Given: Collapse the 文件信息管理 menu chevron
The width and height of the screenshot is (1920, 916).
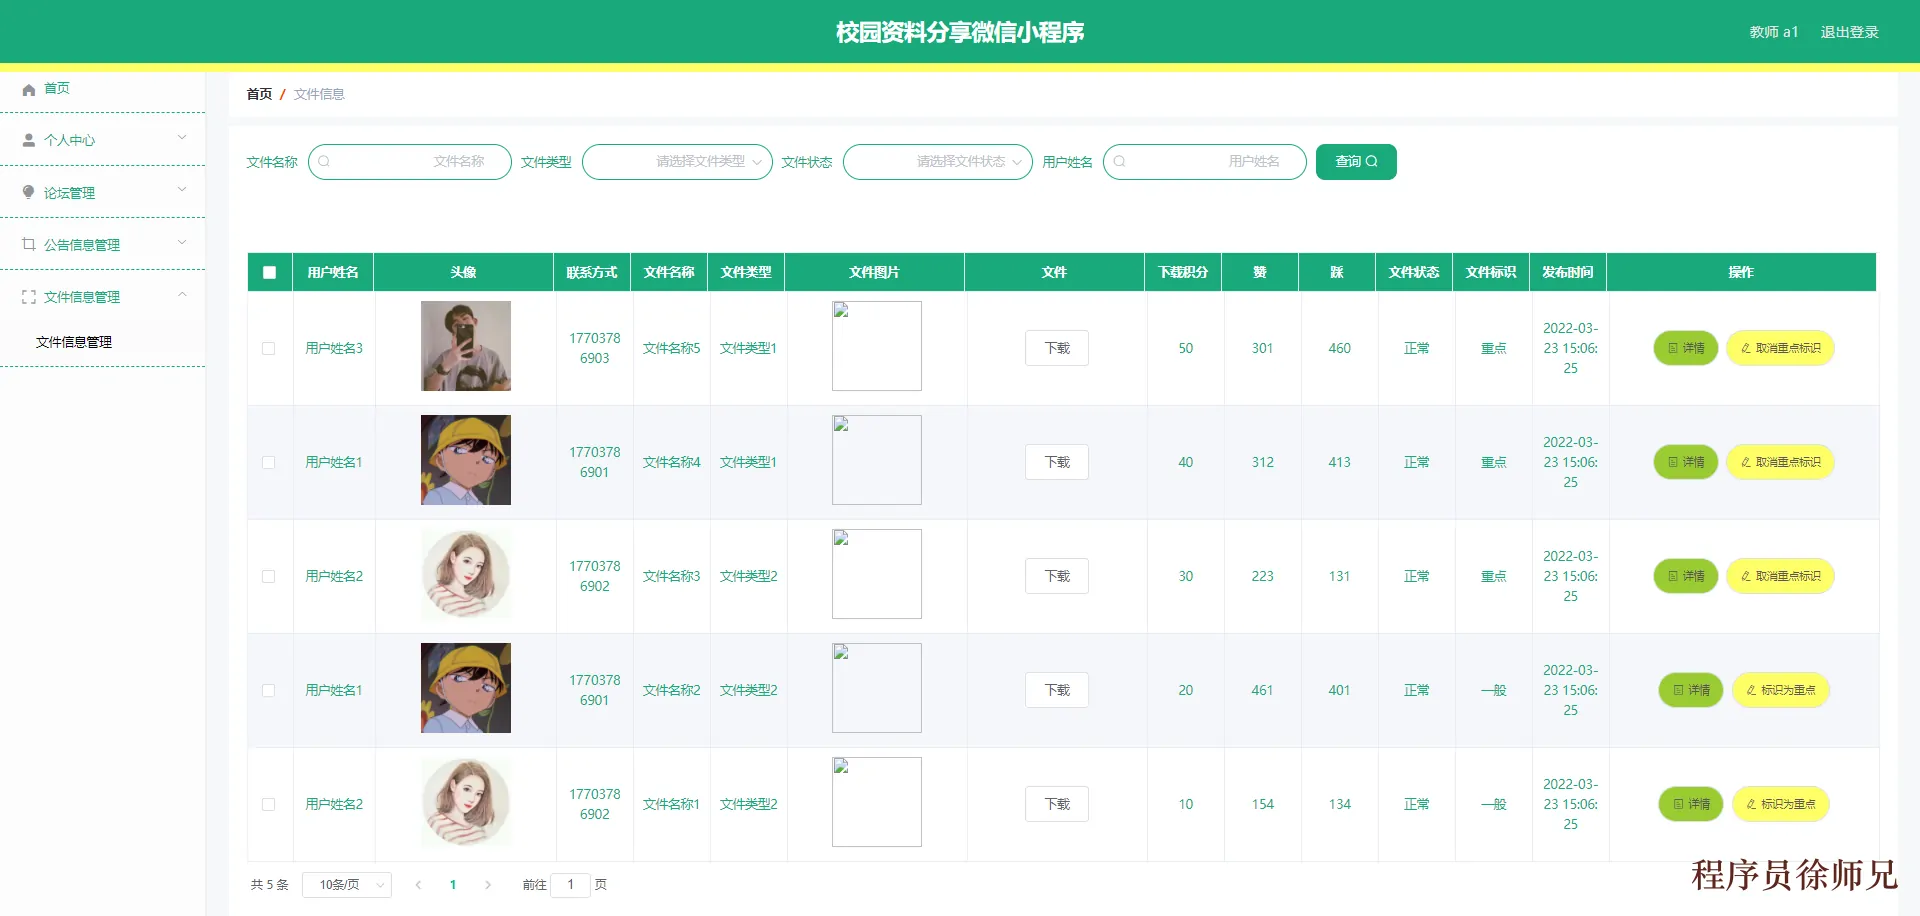Looking at the screenshot, I should [182, 294].
